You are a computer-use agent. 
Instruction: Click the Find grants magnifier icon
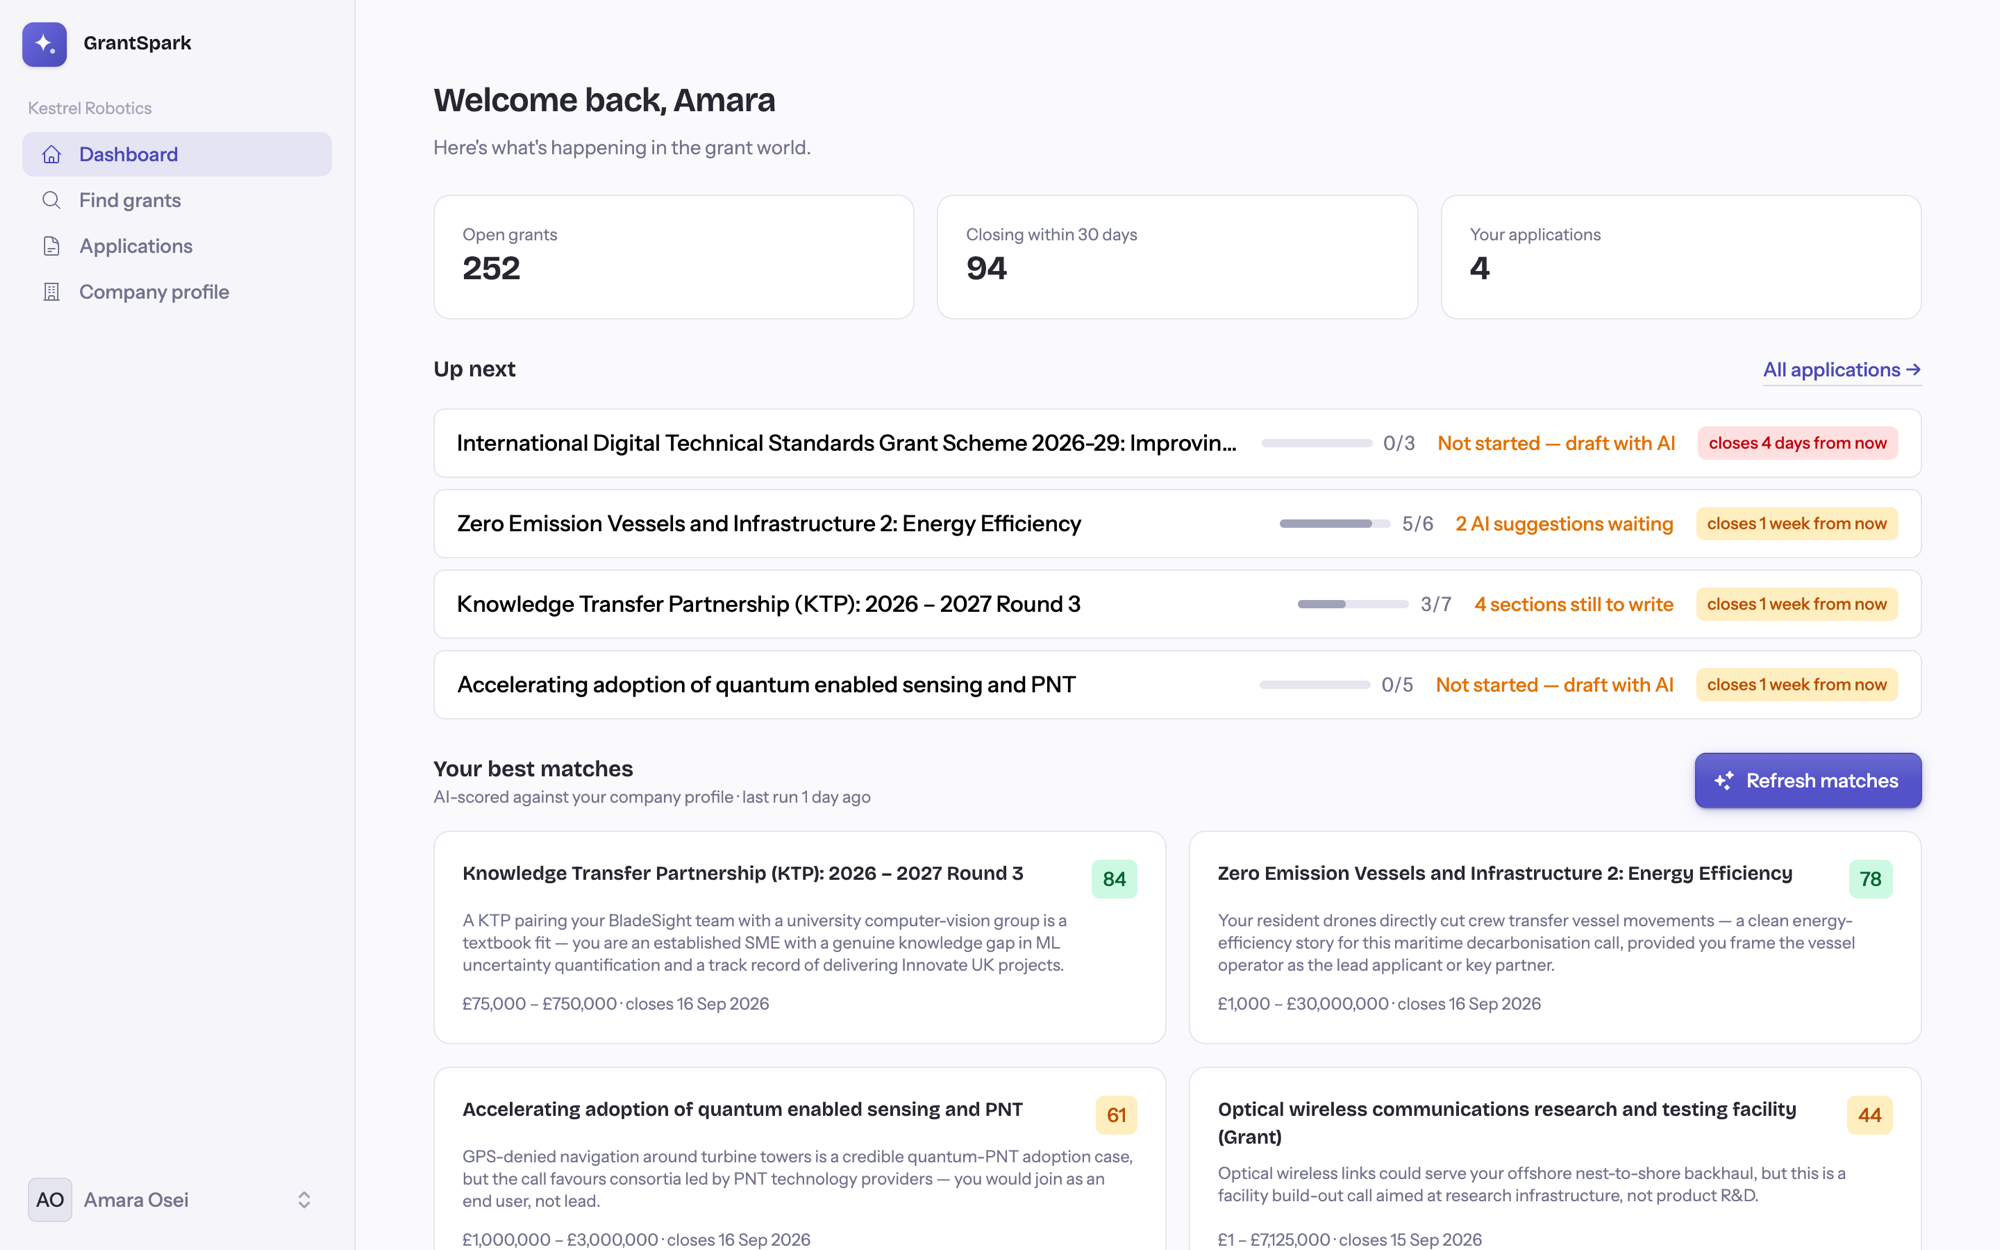click(52, 200)
